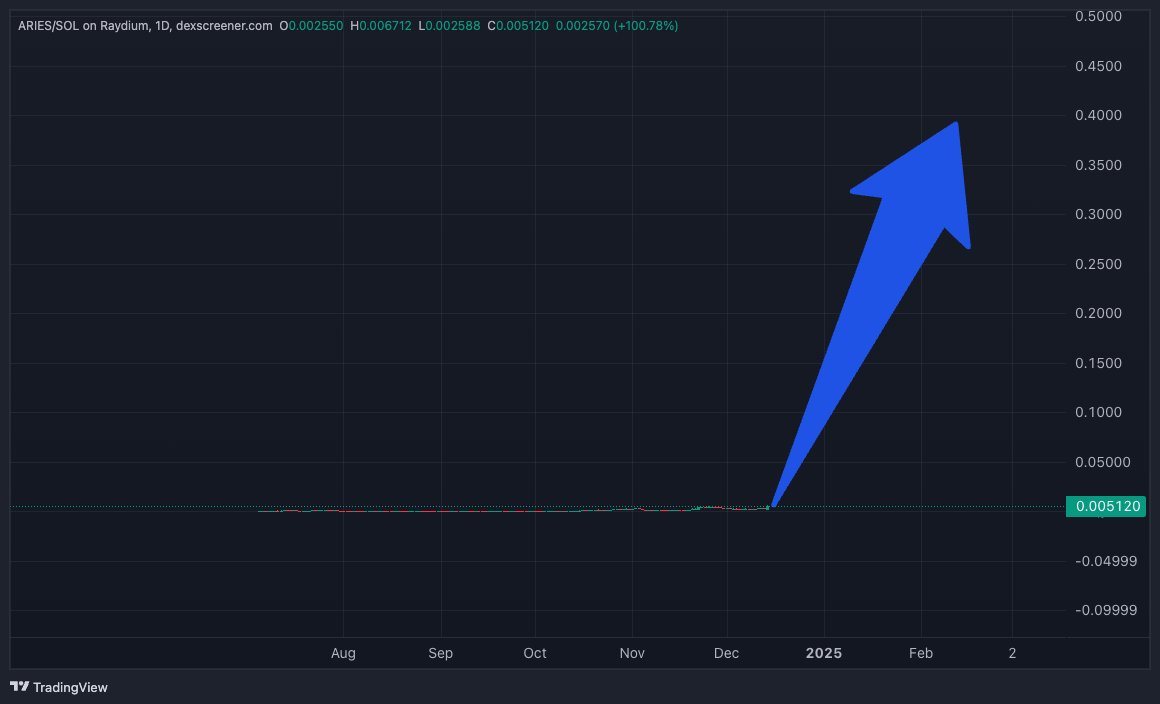This screenshot has height=704, width=1160.
Task: Click the Feb label on time axis
Action: 920,653
